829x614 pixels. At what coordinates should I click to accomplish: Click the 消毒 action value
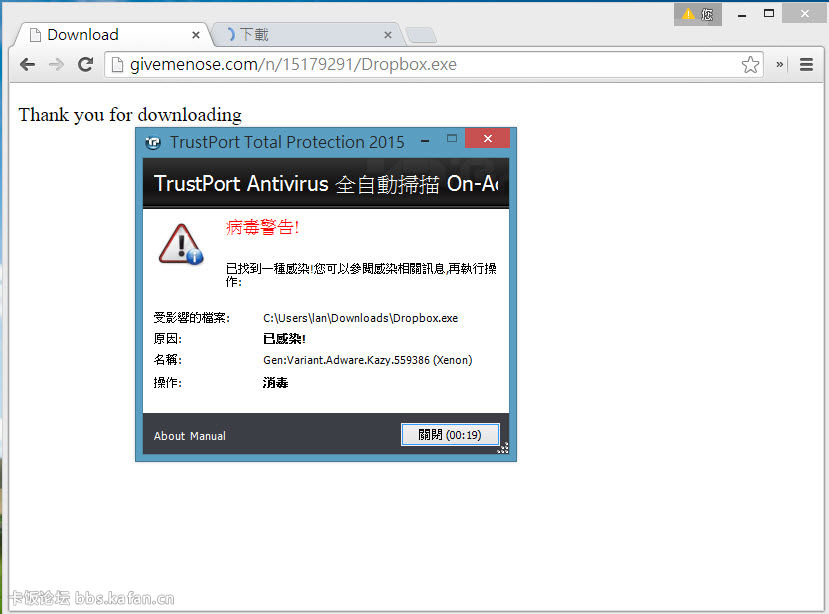click(275, 383)
